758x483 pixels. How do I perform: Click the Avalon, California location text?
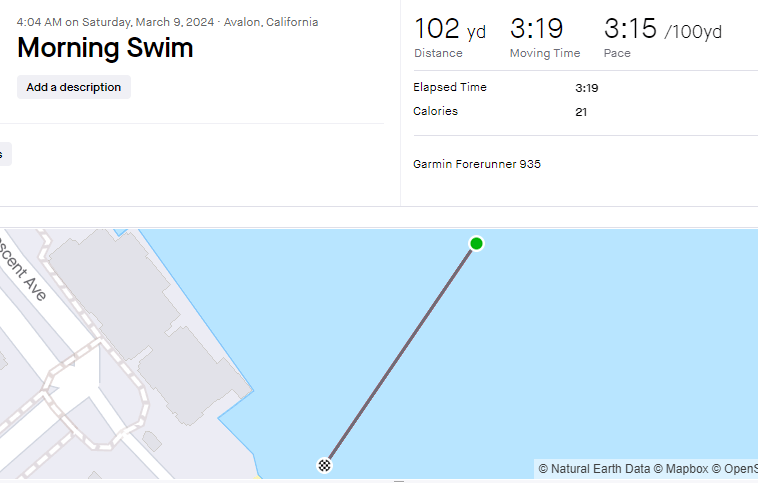[x=271, y=21]
